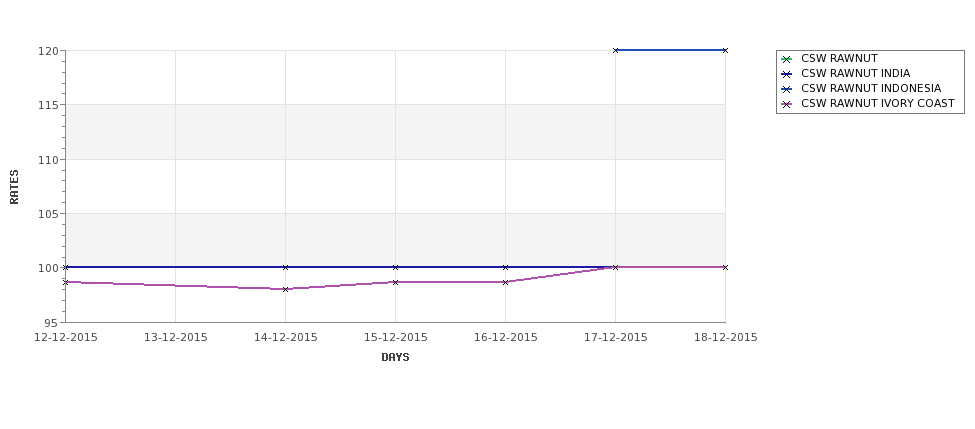This screenshot has width=975, height=429.
Task: Click the x-axis label 17-12-2015
Action: tap(616, 338)
